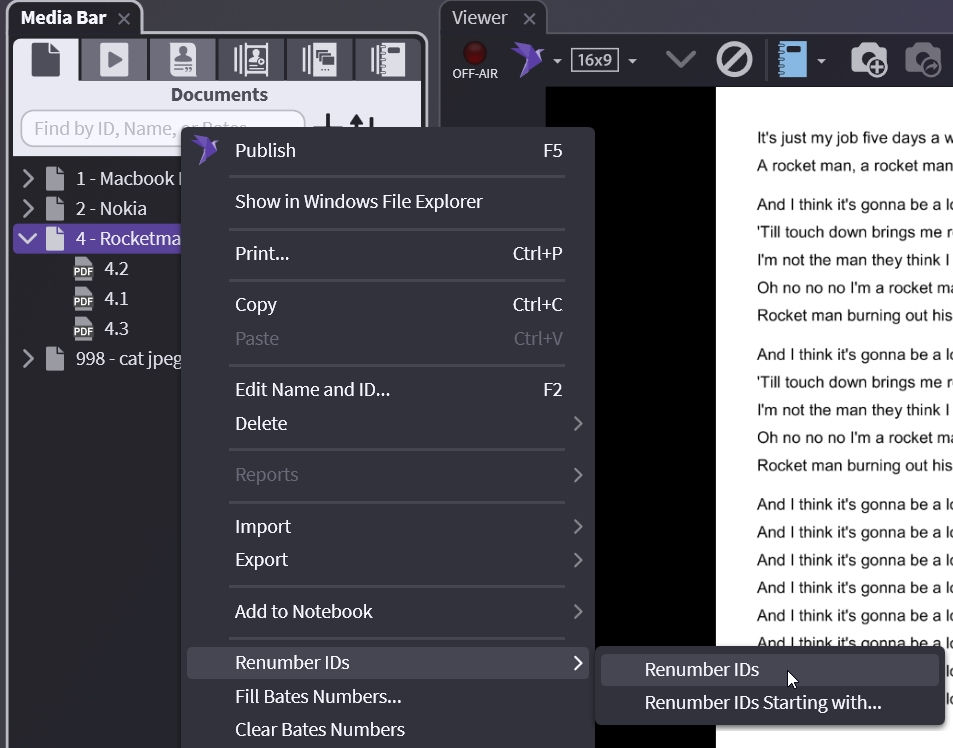Viewport: 953px width, 748px height.
Task: Click the camera with plus snapshot icon
Action: [x=868, y=60]
